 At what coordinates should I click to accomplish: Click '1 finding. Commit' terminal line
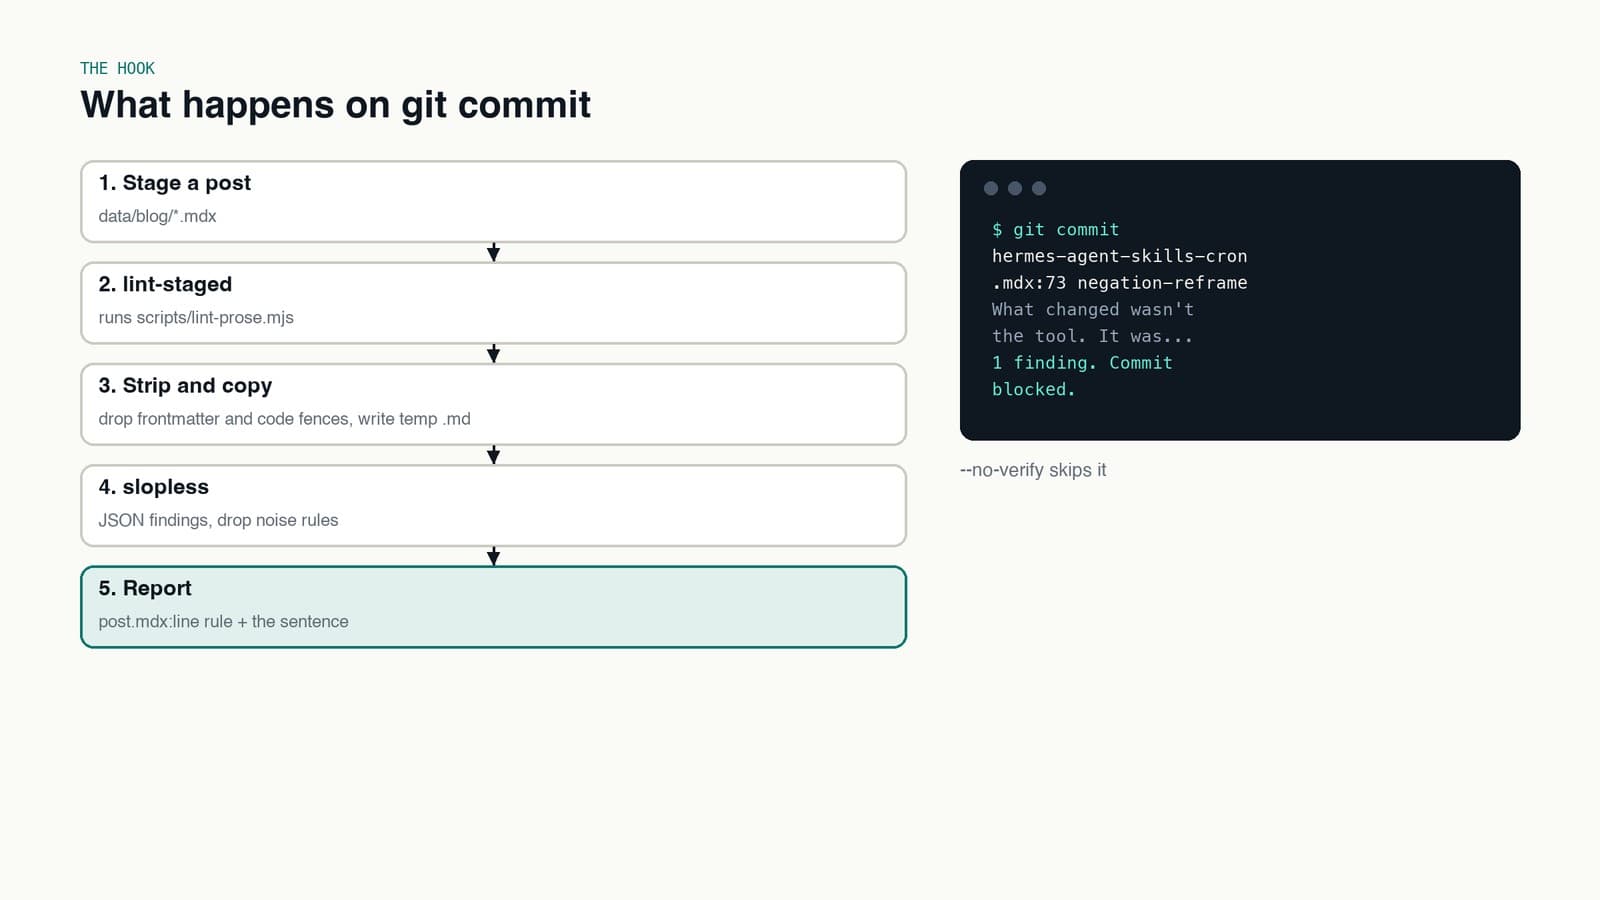pos(1082,363)
